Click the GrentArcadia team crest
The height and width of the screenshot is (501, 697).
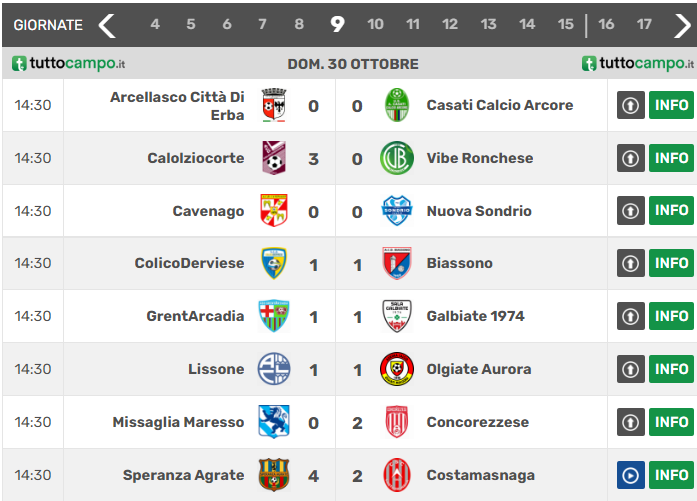[273, 316]
